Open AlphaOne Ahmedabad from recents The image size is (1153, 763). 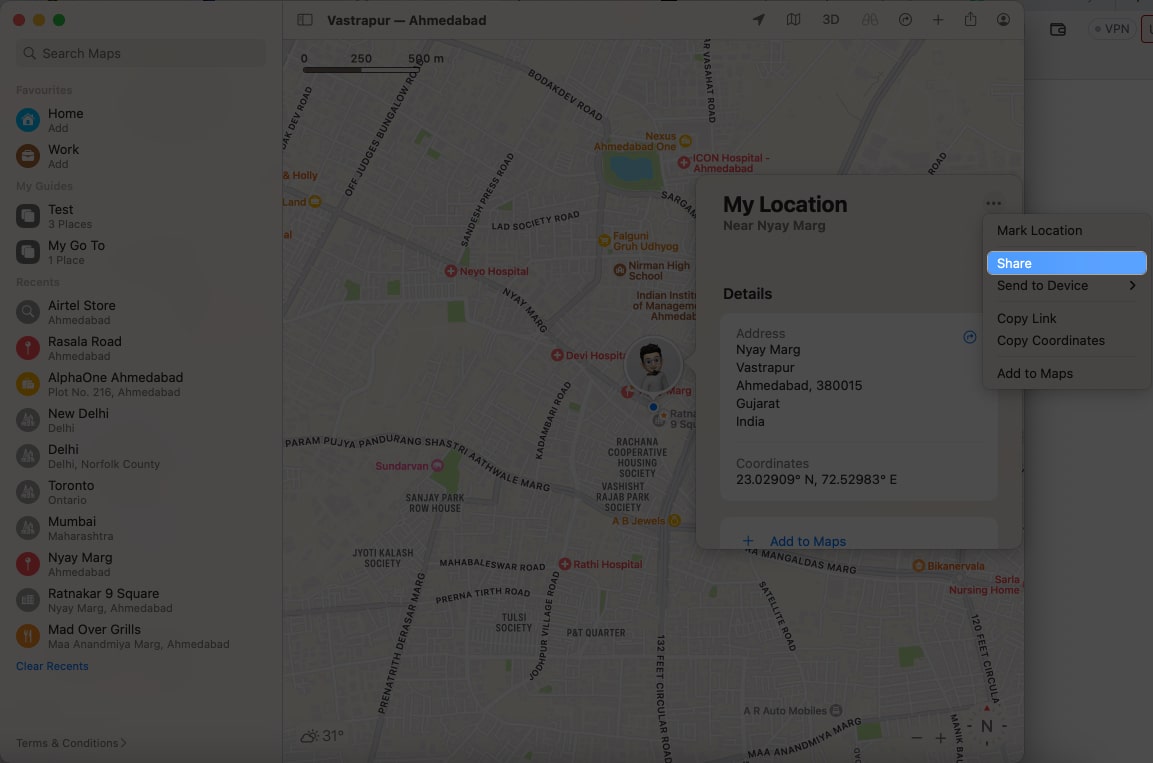pos(140,384)
